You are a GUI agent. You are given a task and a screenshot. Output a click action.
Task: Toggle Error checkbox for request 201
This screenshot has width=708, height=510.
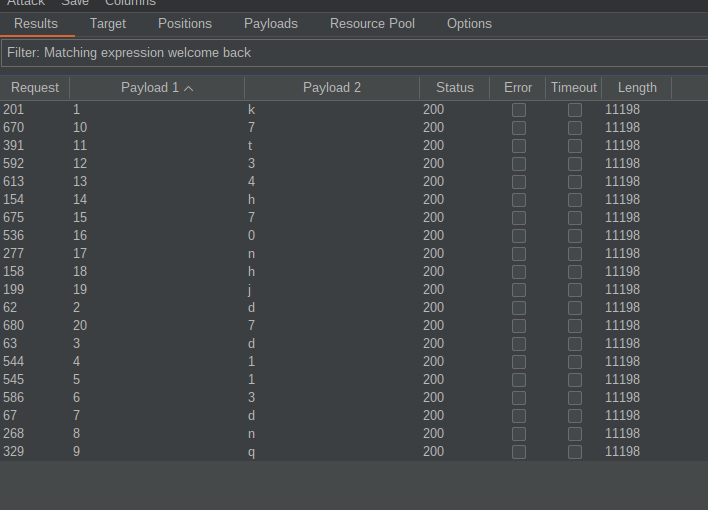pyautogui.click(x=519, y=110)
